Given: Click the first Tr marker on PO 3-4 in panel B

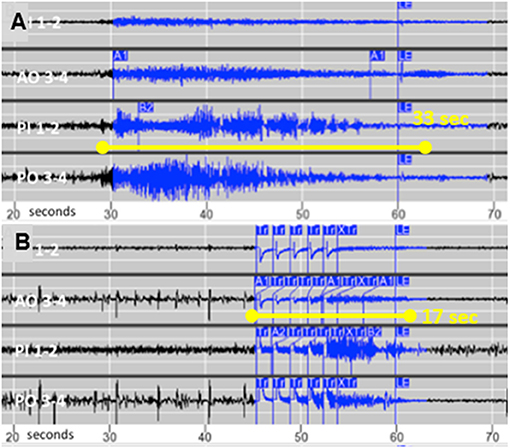Looking at the screenshot, I should 262,383.
